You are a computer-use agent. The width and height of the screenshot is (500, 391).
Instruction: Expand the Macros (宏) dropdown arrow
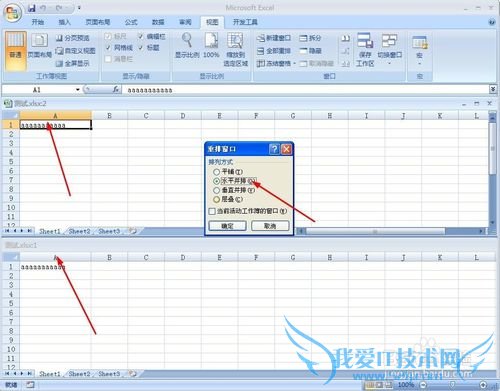point(419,63)
